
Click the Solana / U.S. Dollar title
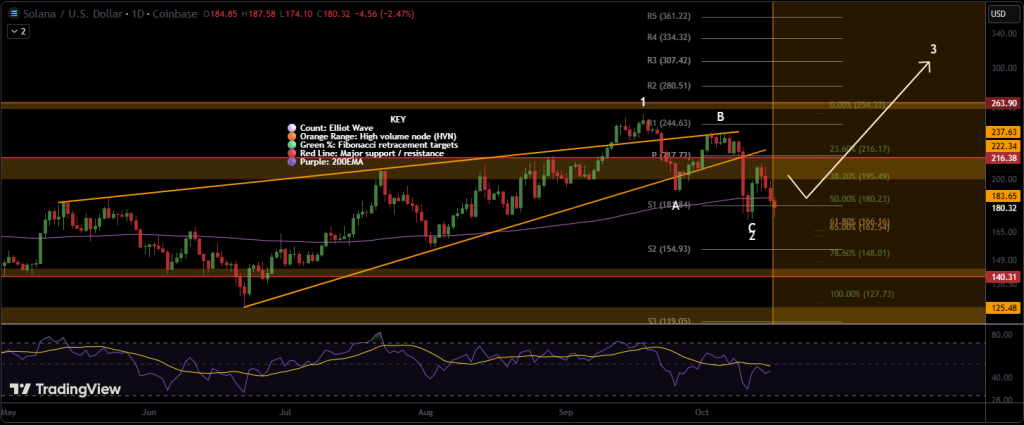tap(66, 15)
